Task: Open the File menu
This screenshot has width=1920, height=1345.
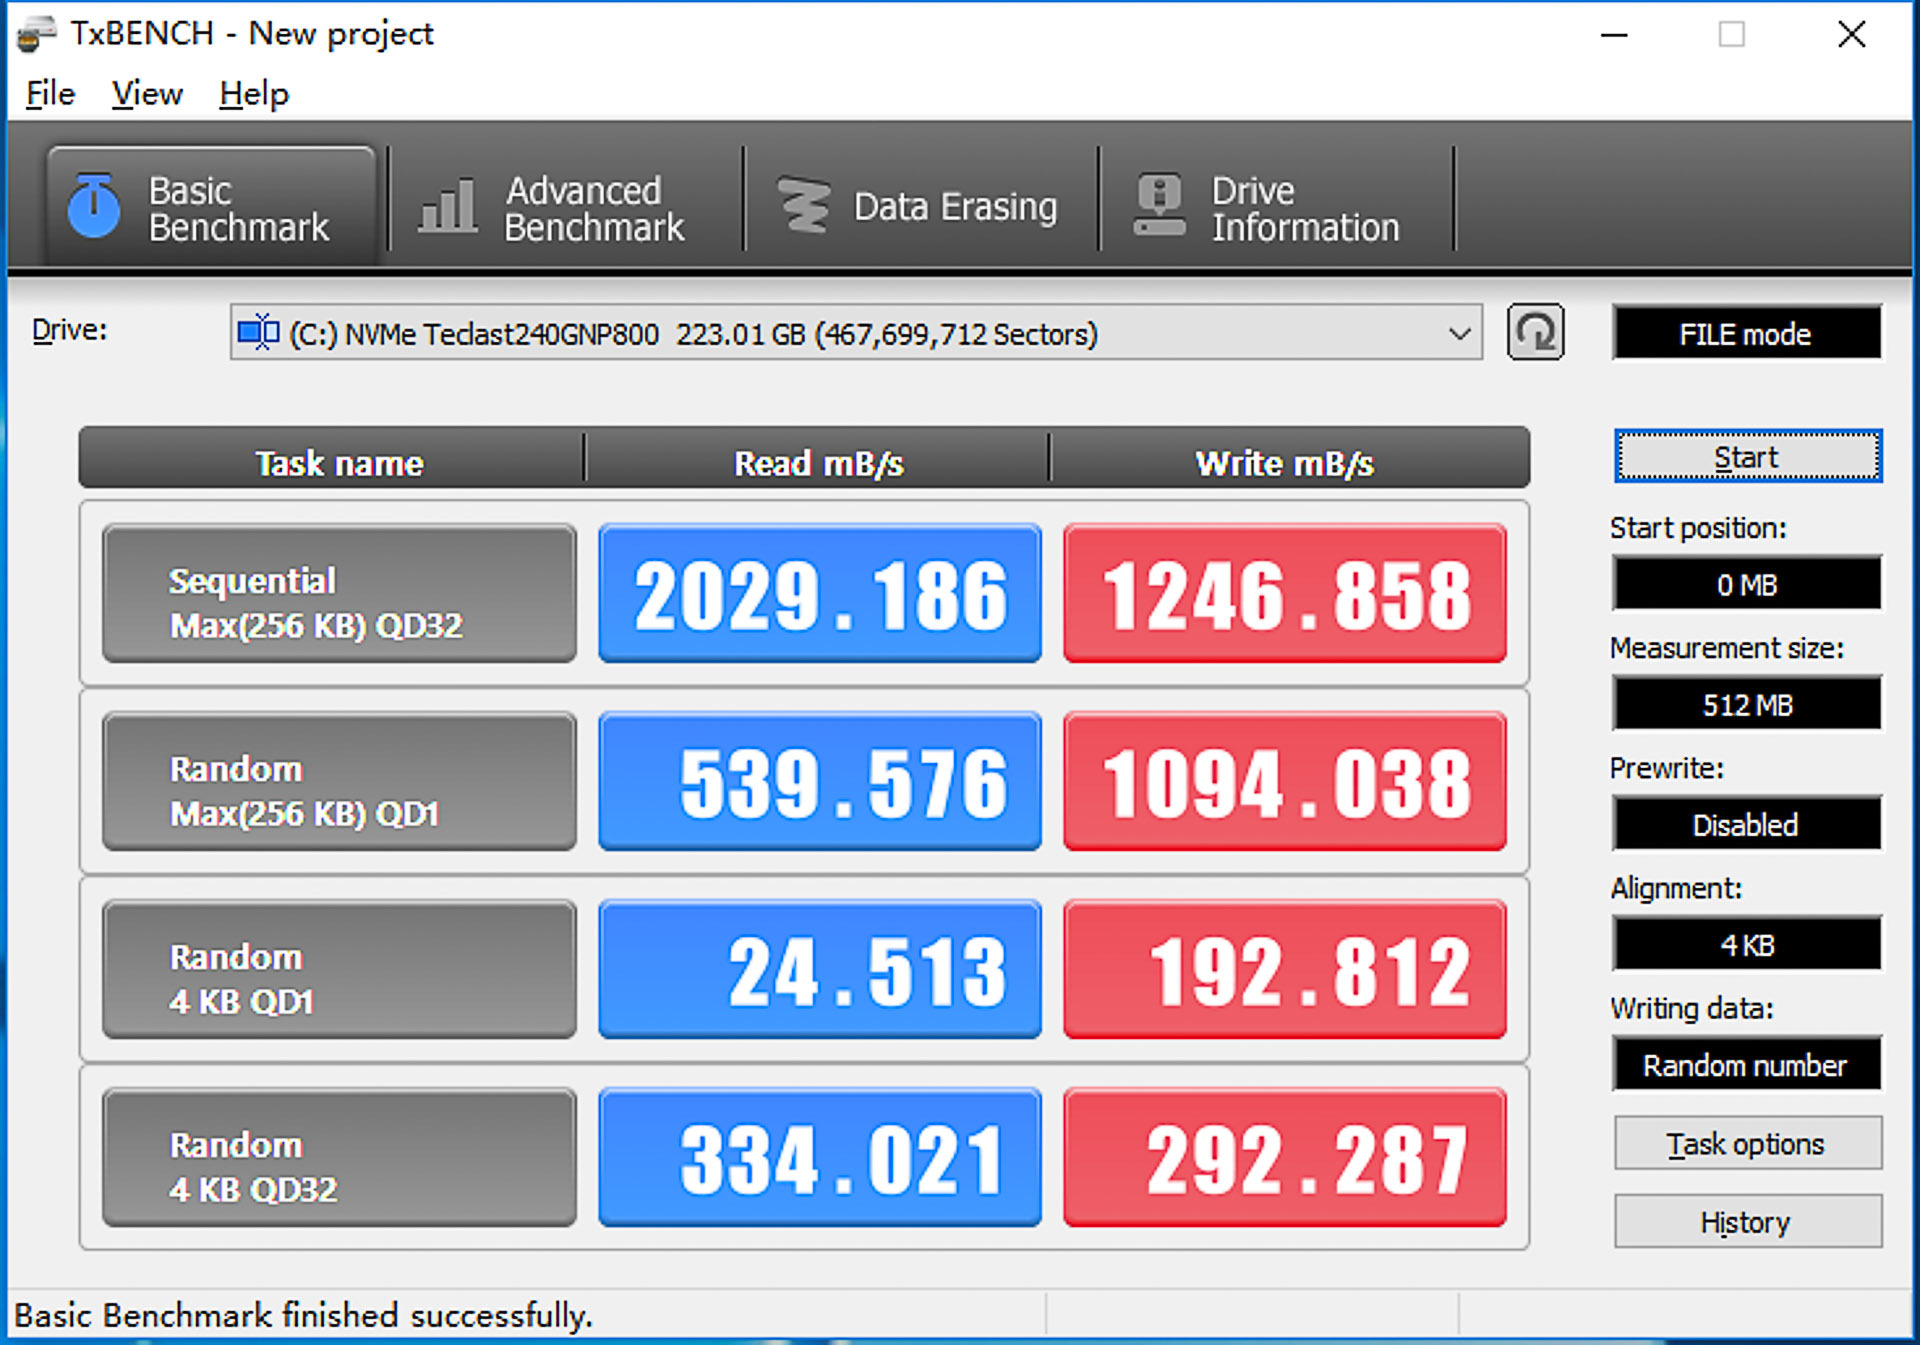Action: [48, 93]
